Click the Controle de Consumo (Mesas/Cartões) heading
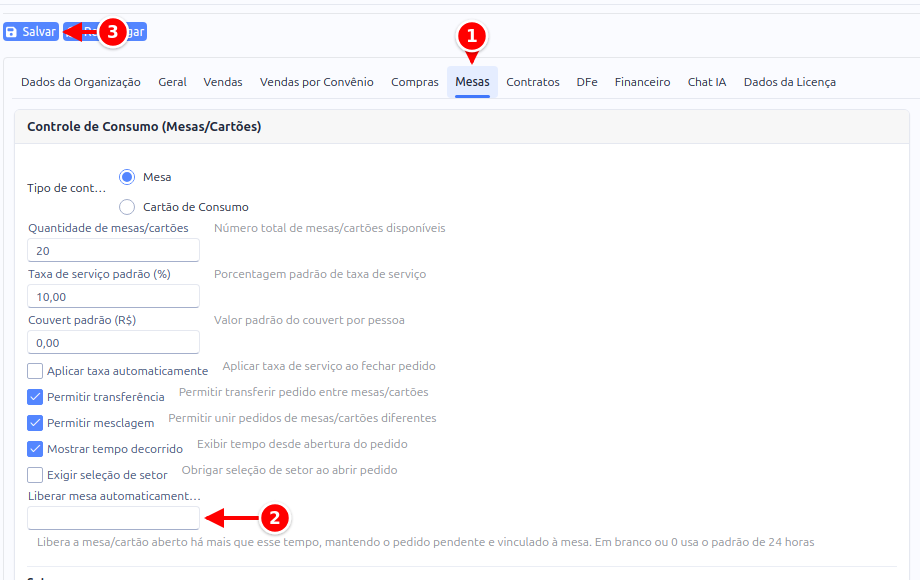This screenshot has width=920, height=580. 144,127
